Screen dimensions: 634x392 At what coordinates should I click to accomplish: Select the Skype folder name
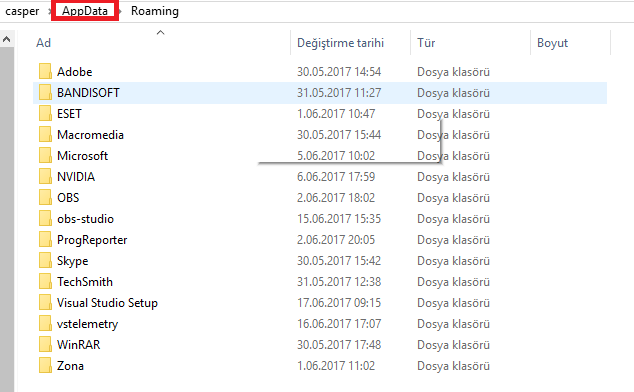tap(72, 261)
